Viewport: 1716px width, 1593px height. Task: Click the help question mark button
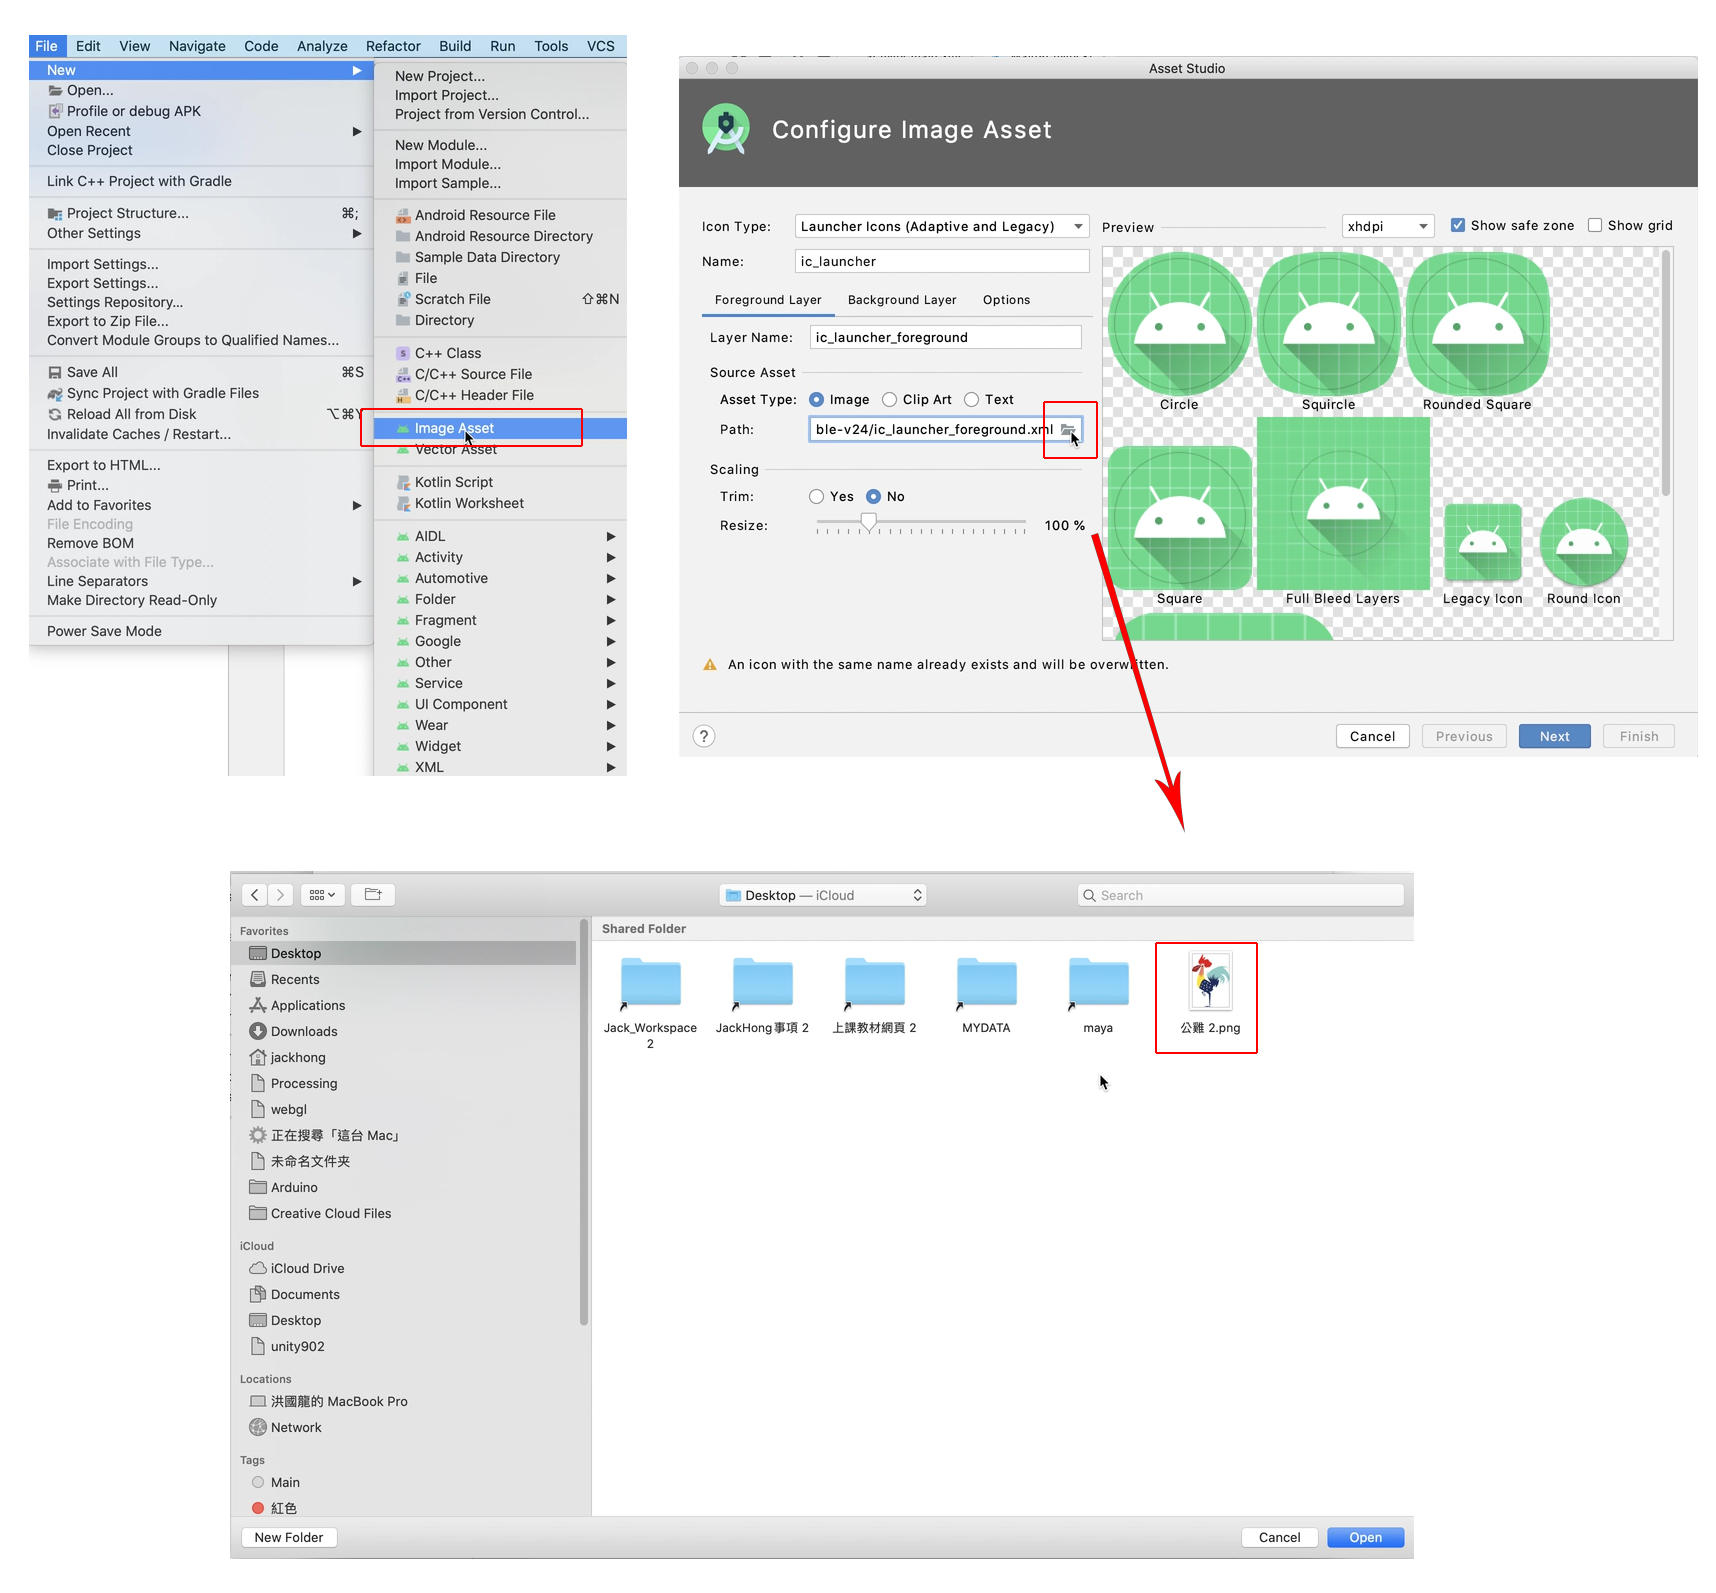tap(704, 736)
